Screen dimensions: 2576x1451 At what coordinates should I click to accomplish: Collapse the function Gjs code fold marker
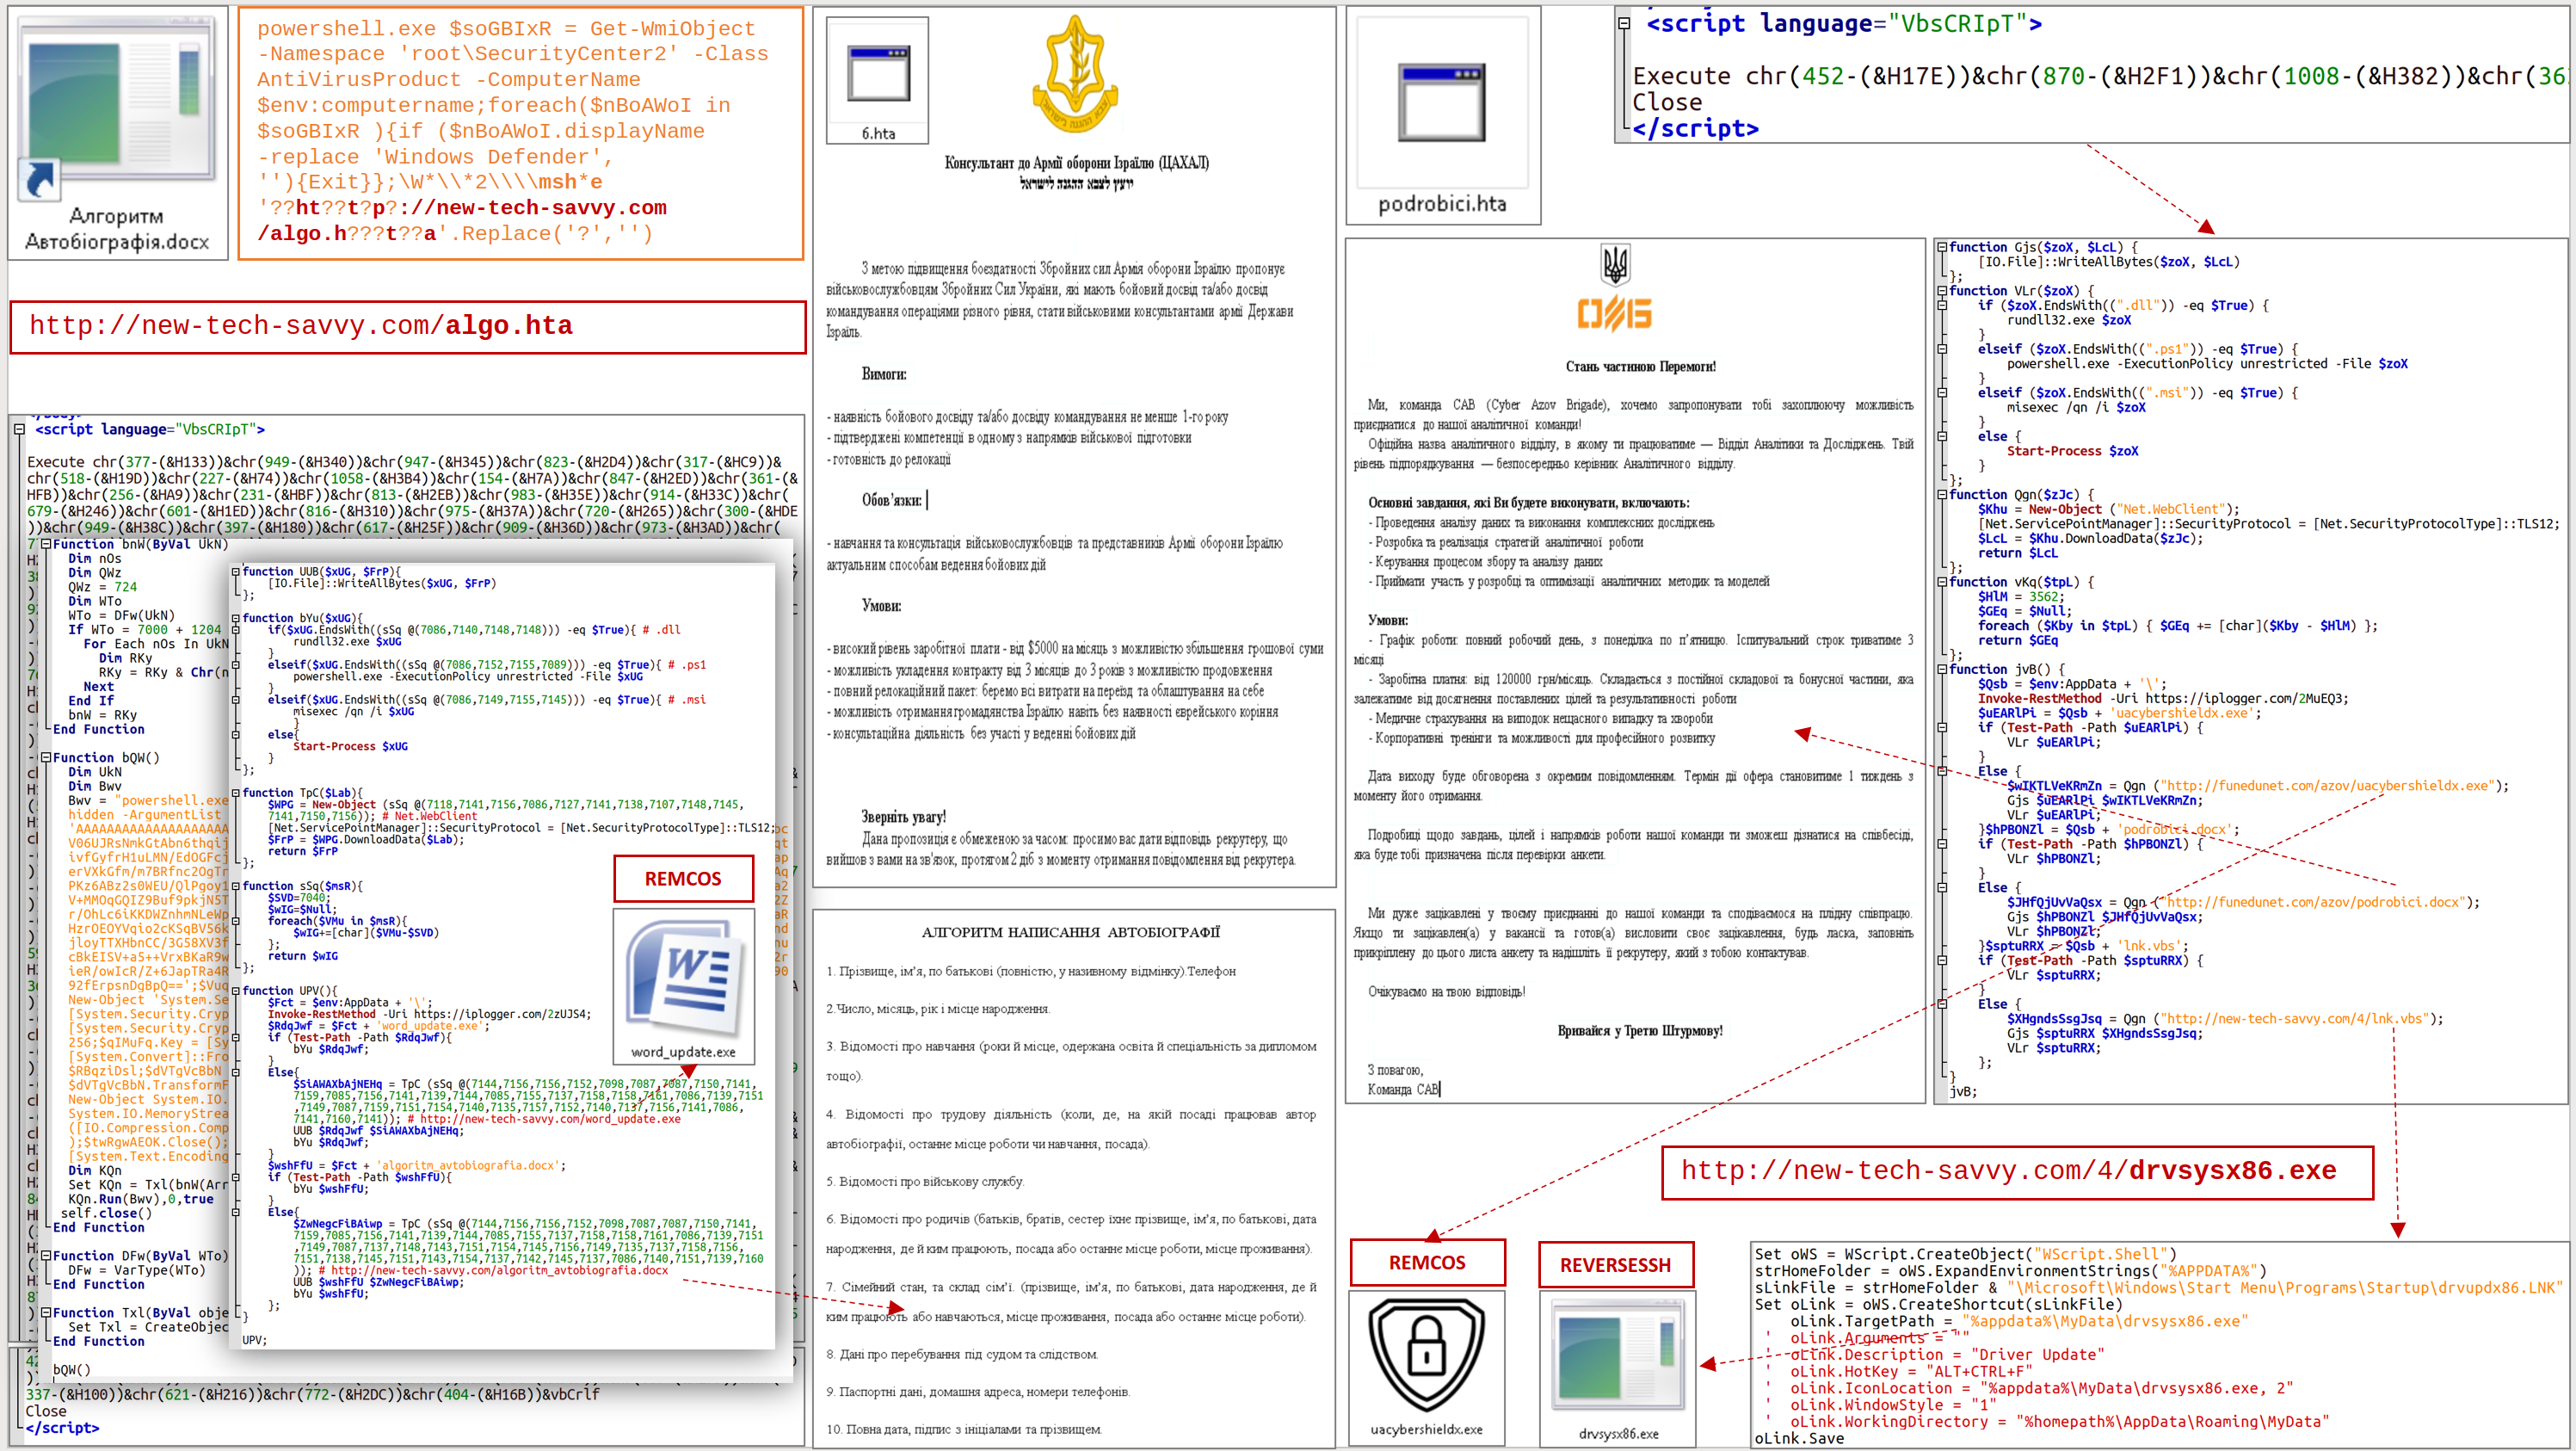pos(1942,246)
